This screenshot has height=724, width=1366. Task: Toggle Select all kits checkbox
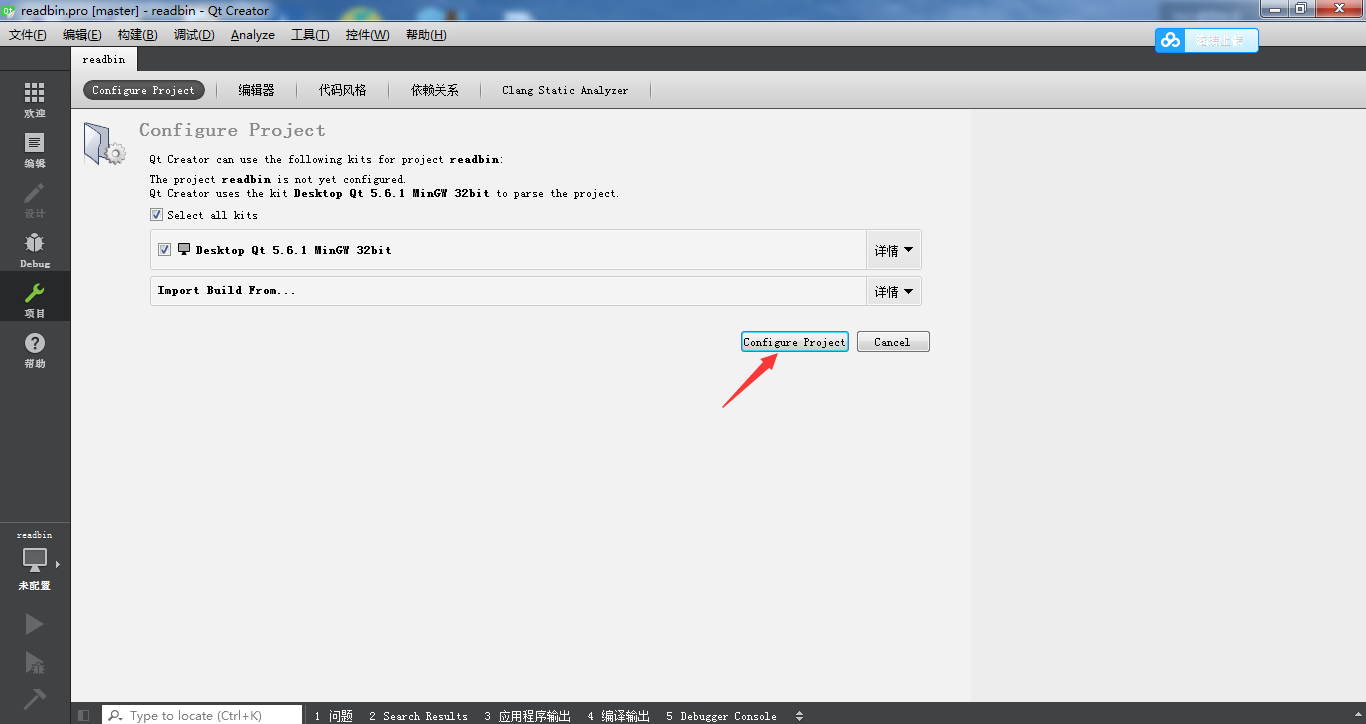[x=156, y=214]
